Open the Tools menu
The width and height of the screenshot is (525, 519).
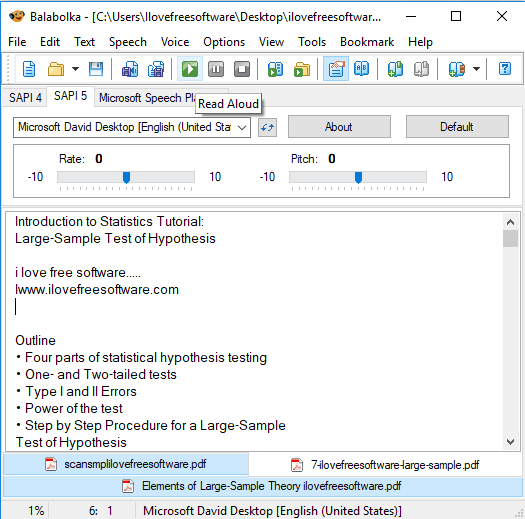coord(312,42)
